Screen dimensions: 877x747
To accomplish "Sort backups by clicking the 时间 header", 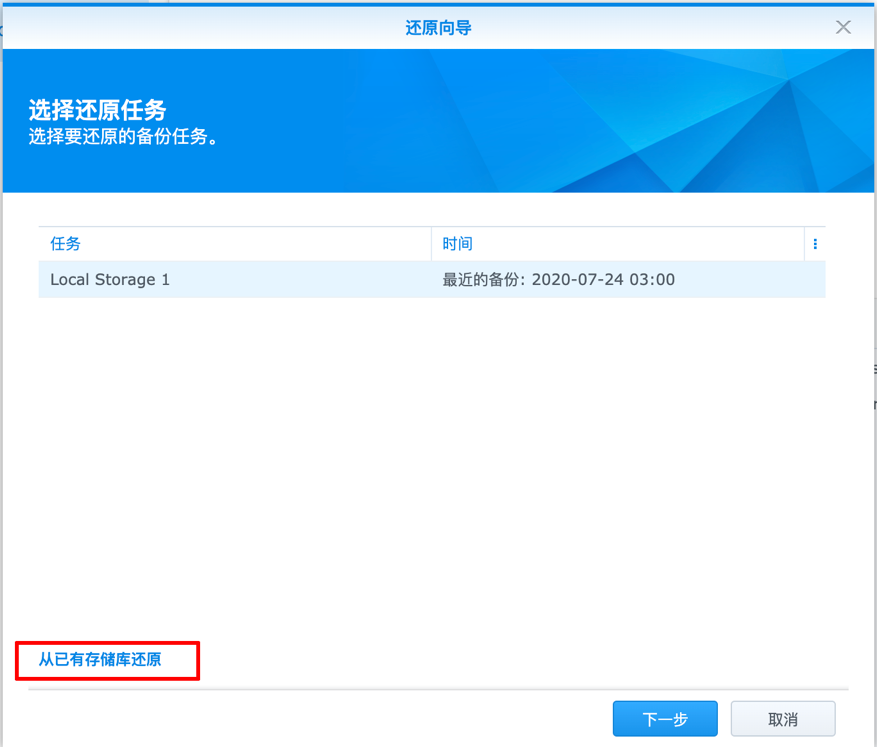I will point(457,244).
